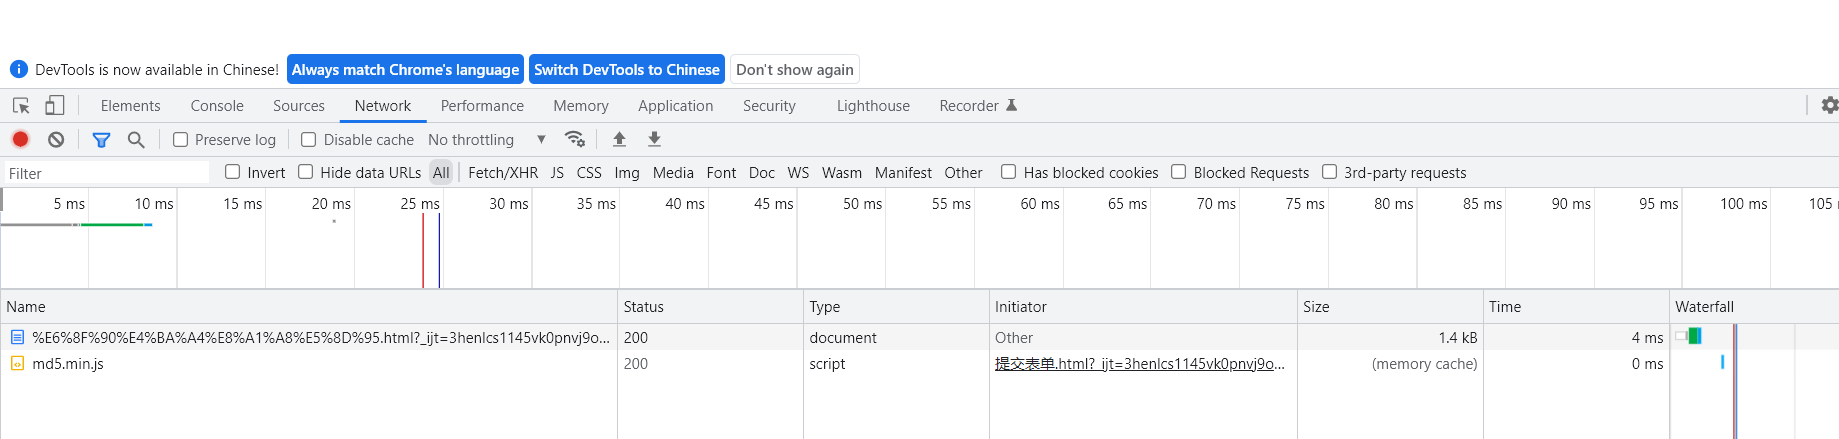Image resolution: width=1839 pixels, height=439 pixels.
Task: Enable Preserve log checkbox
Action: point(181,139)
